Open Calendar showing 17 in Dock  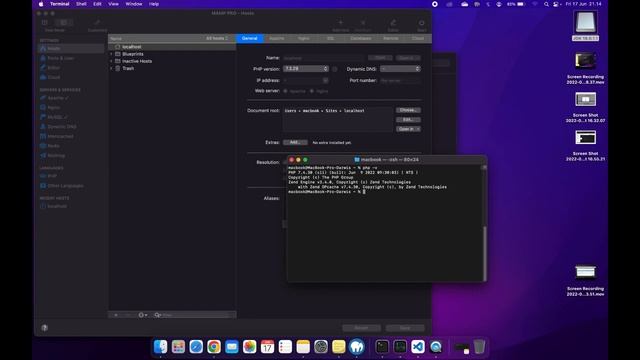(x=267, y=347)
